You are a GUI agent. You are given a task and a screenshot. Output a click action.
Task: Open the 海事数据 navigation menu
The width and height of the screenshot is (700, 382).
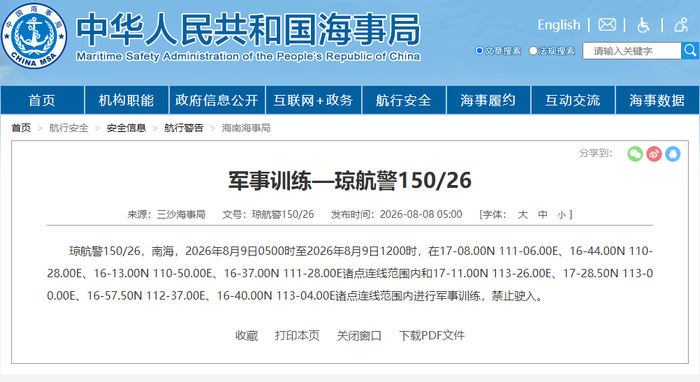click(x=657, y=100)
